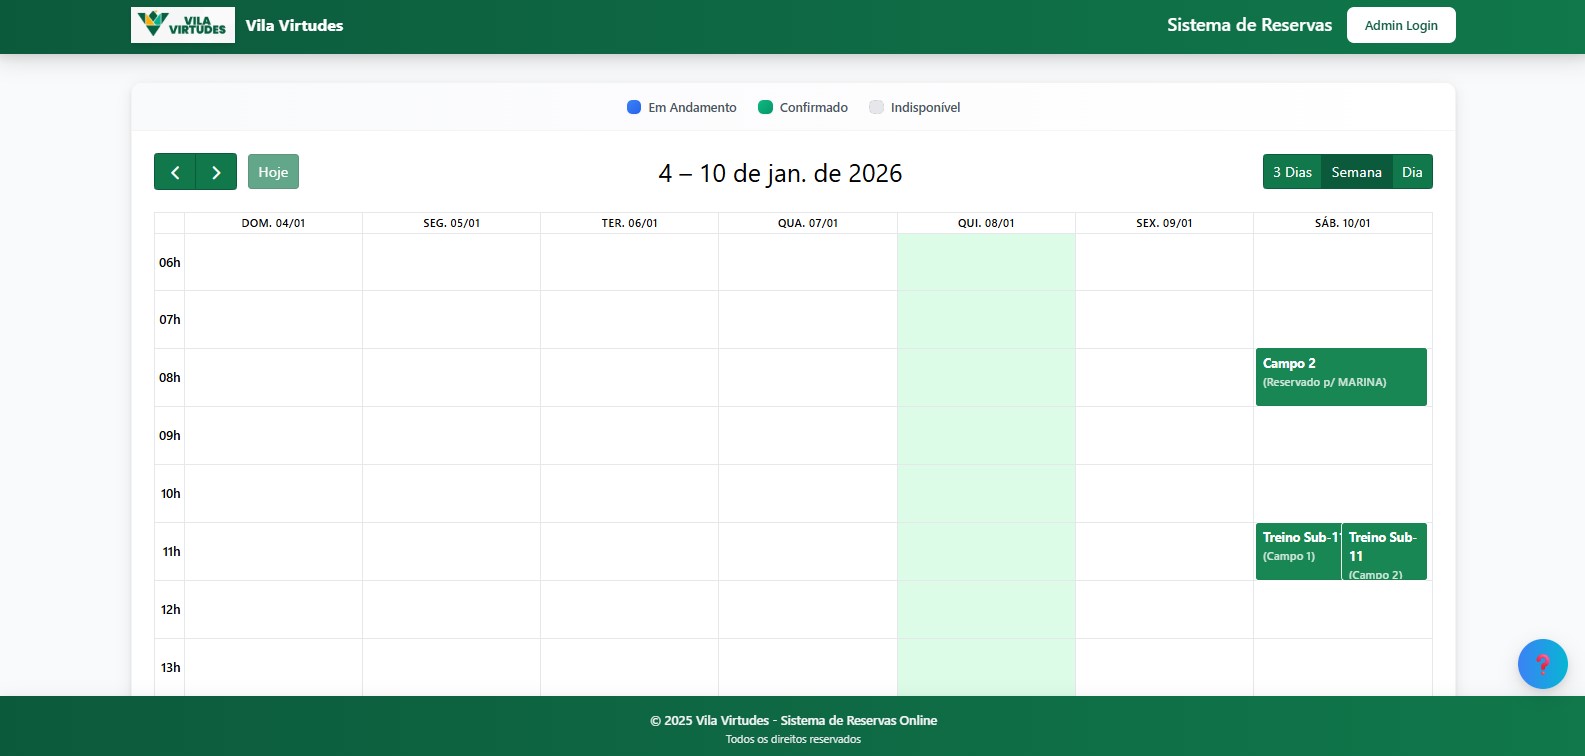Click the Vila Virtudes title text

coord(294,25)
